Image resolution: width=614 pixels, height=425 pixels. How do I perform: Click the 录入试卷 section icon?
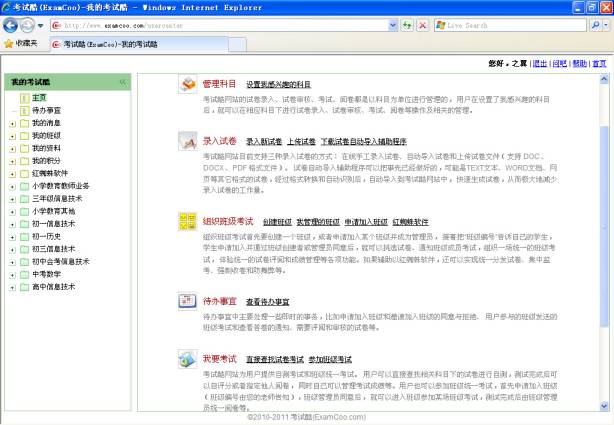click(187, 144)
